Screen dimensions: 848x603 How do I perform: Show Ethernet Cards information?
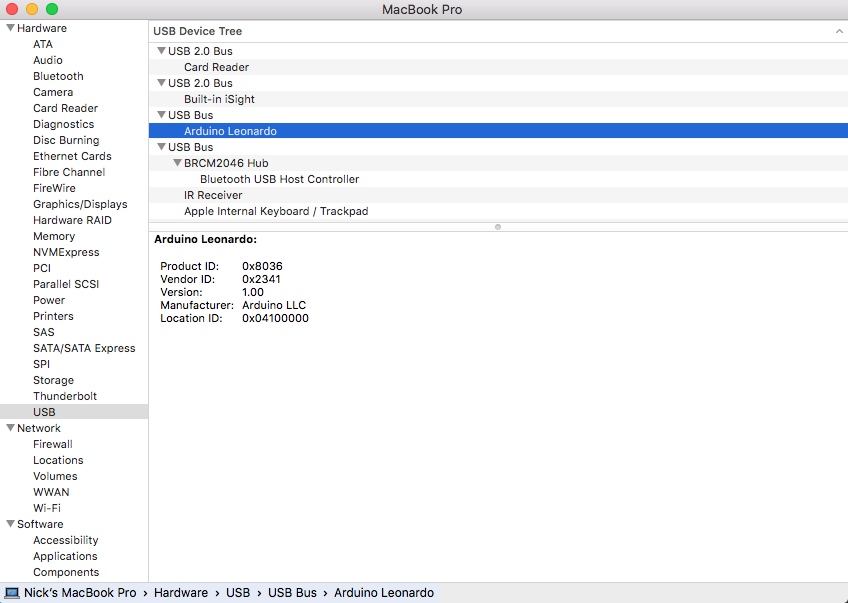point(72,156)
